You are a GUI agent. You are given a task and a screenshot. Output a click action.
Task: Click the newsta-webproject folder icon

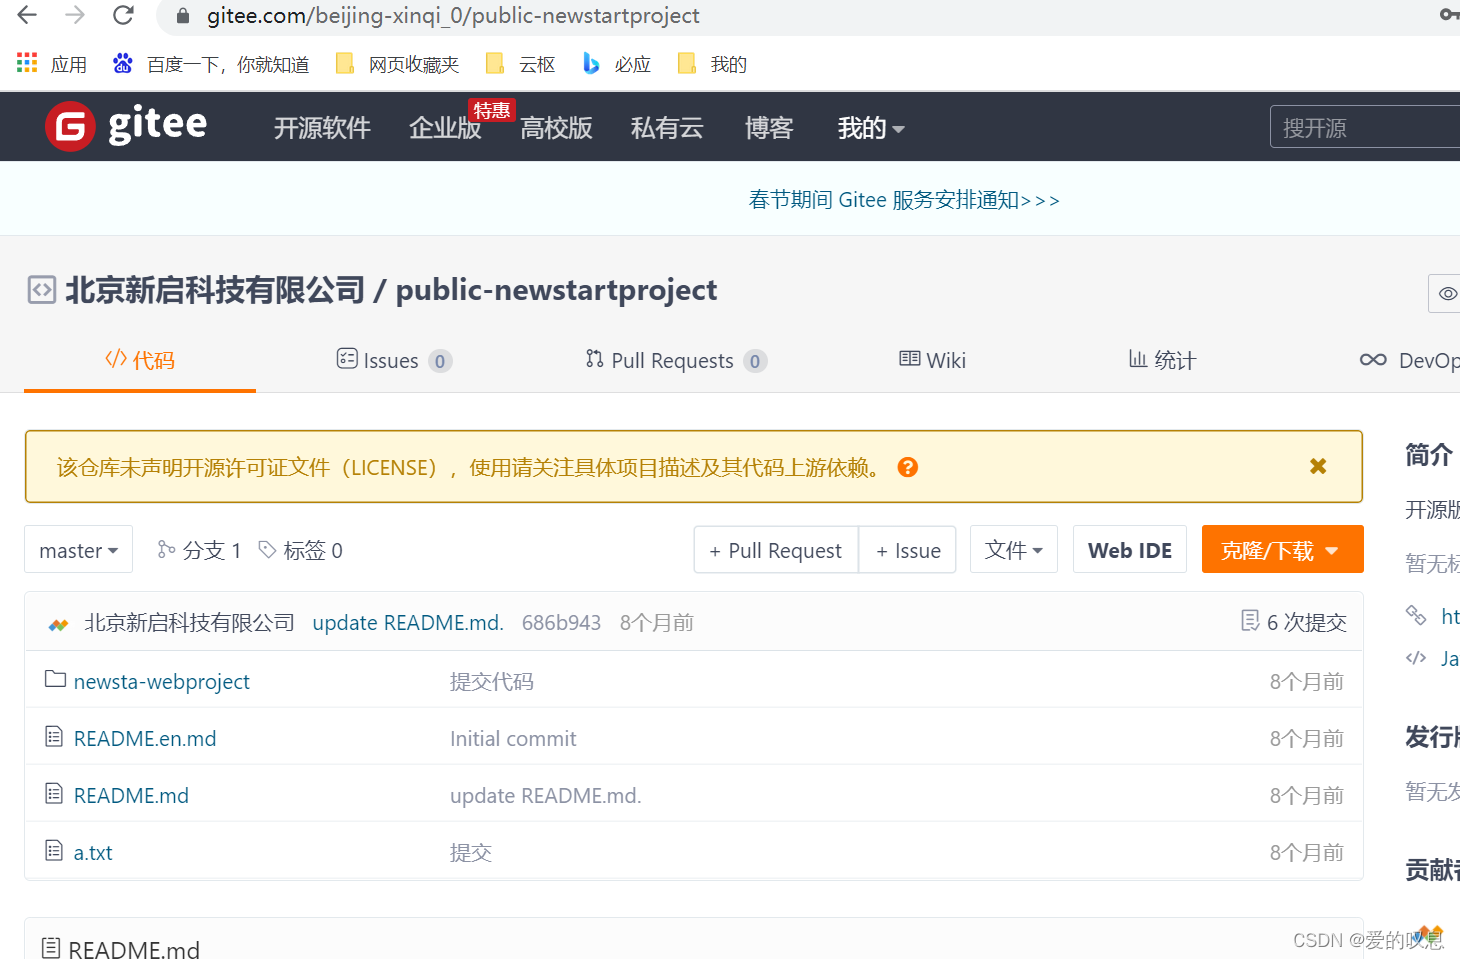coord(55,679)
